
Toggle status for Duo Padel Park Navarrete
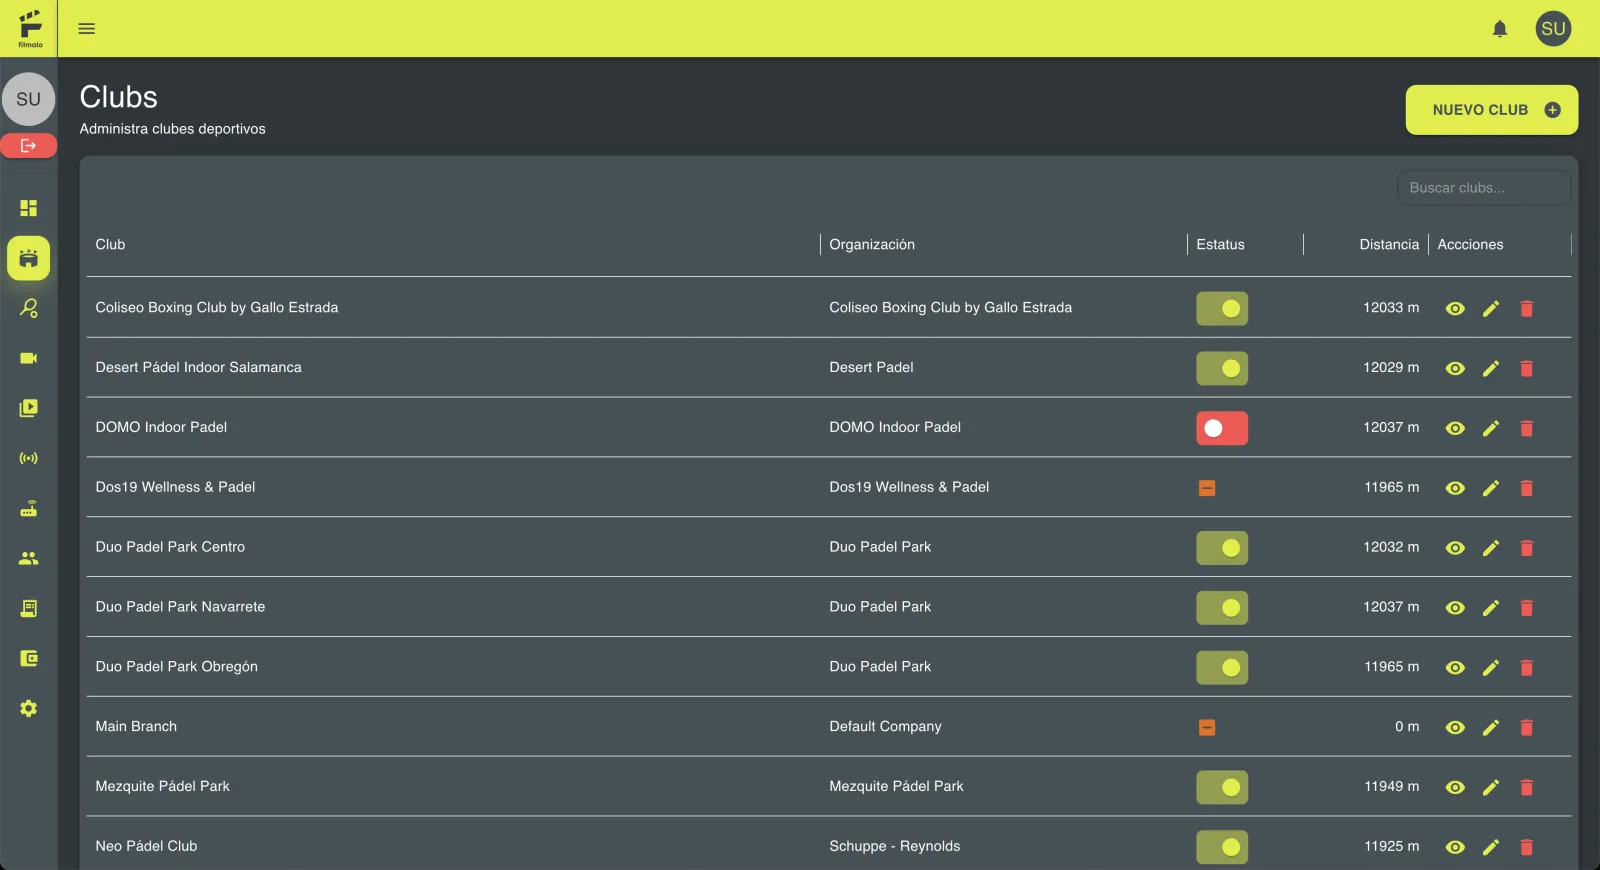(1222, 608)
